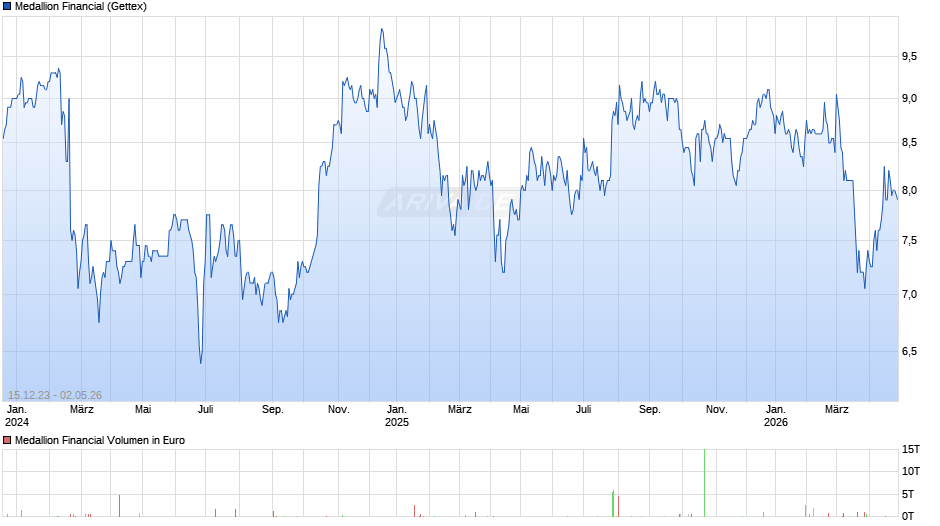Click the 15T volume axis label
Screen dimensions: 940x526
pyautogui.click(x=911, y=449)
